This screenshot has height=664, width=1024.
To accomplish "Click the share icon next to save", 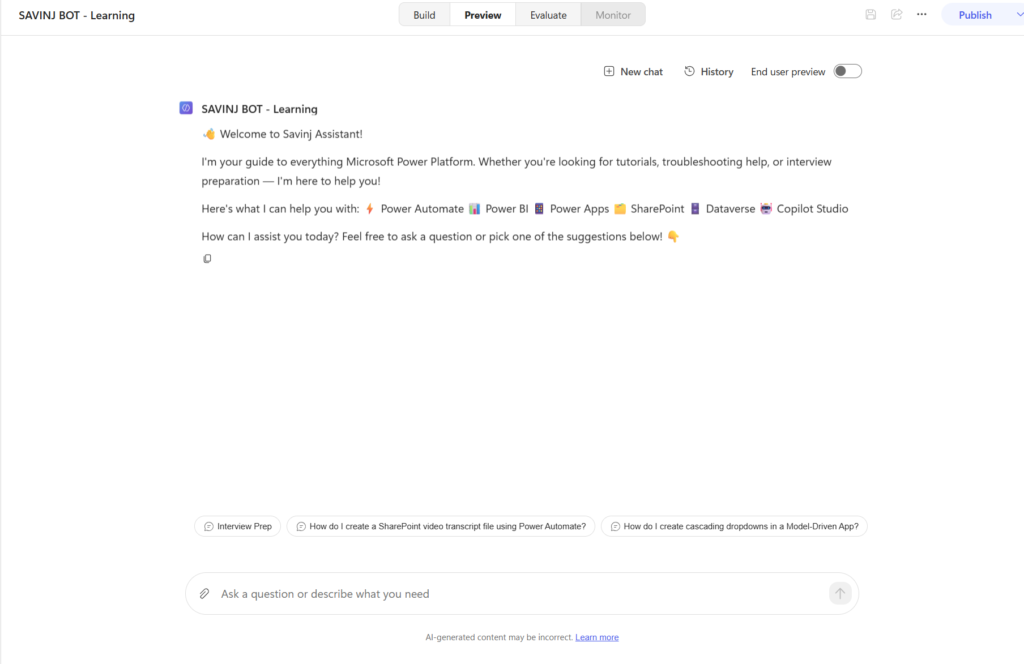I will coord(896,14).
